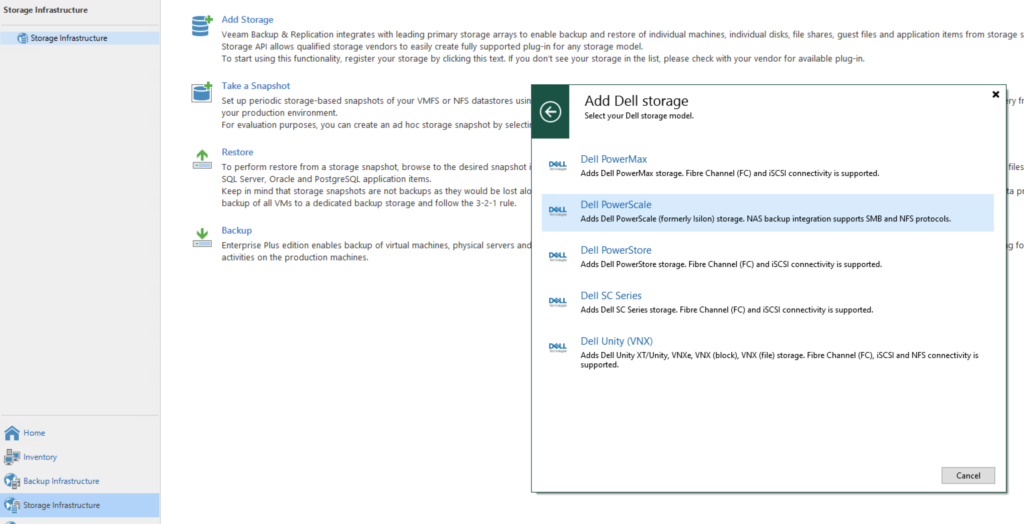Click the Add Storage icon
Viewport: 1024px width, 524px height.
202,26
